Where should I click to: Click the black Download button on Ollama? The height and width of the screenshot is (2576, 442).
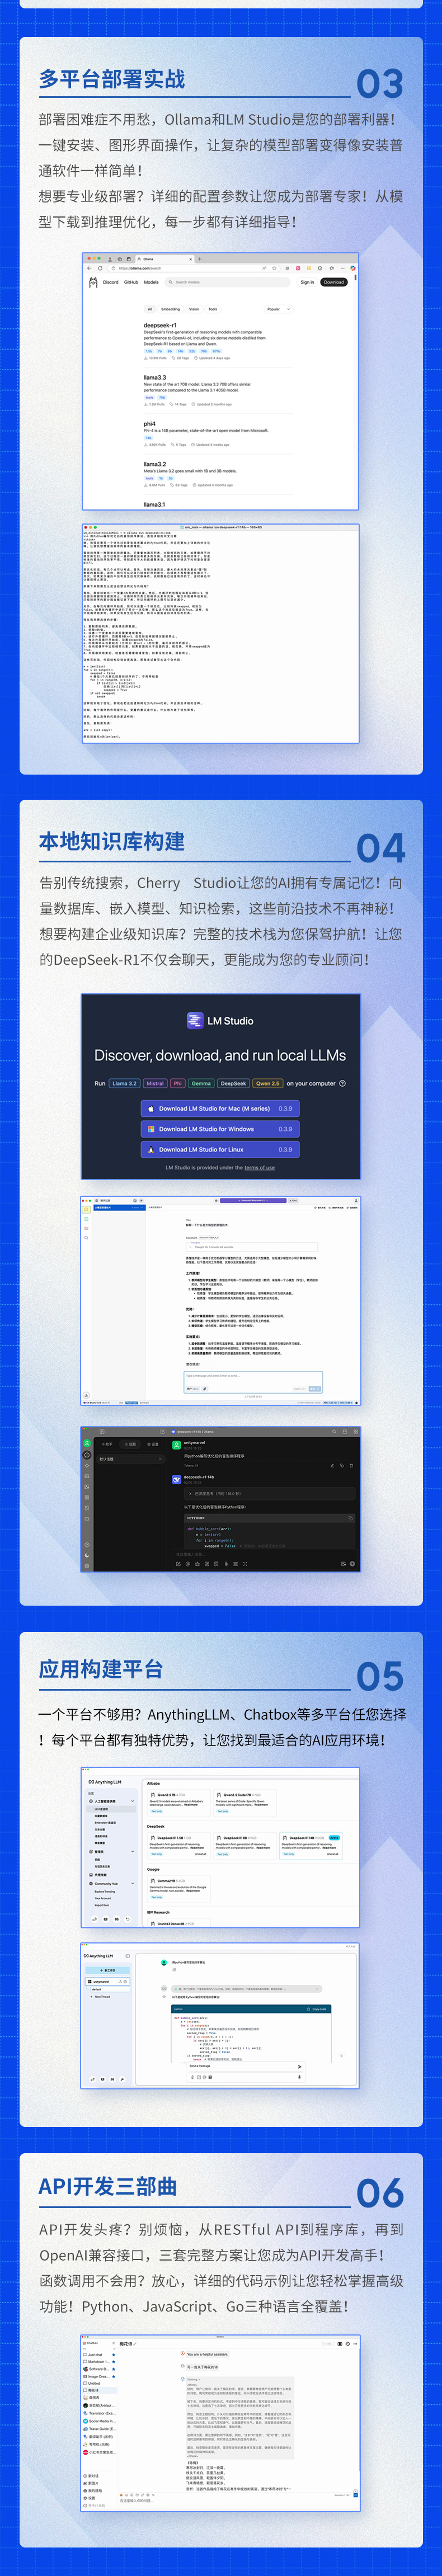coord(334,282)
